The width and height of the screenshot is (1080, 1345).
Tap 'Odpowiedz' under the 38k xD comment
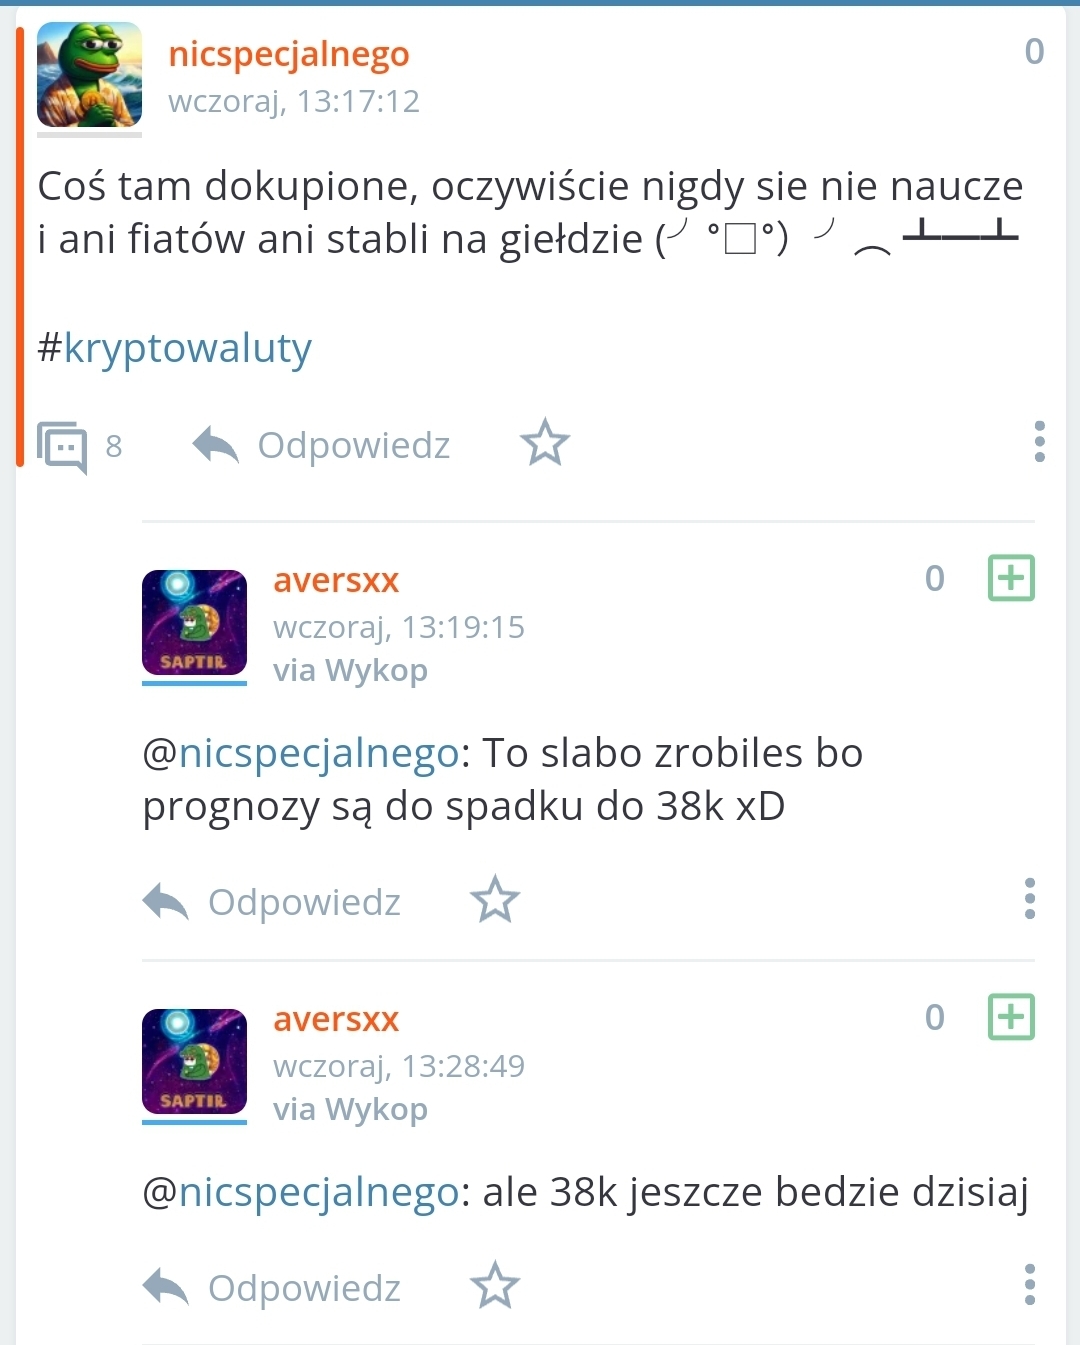pyautogui.click(x=304, y=902)
